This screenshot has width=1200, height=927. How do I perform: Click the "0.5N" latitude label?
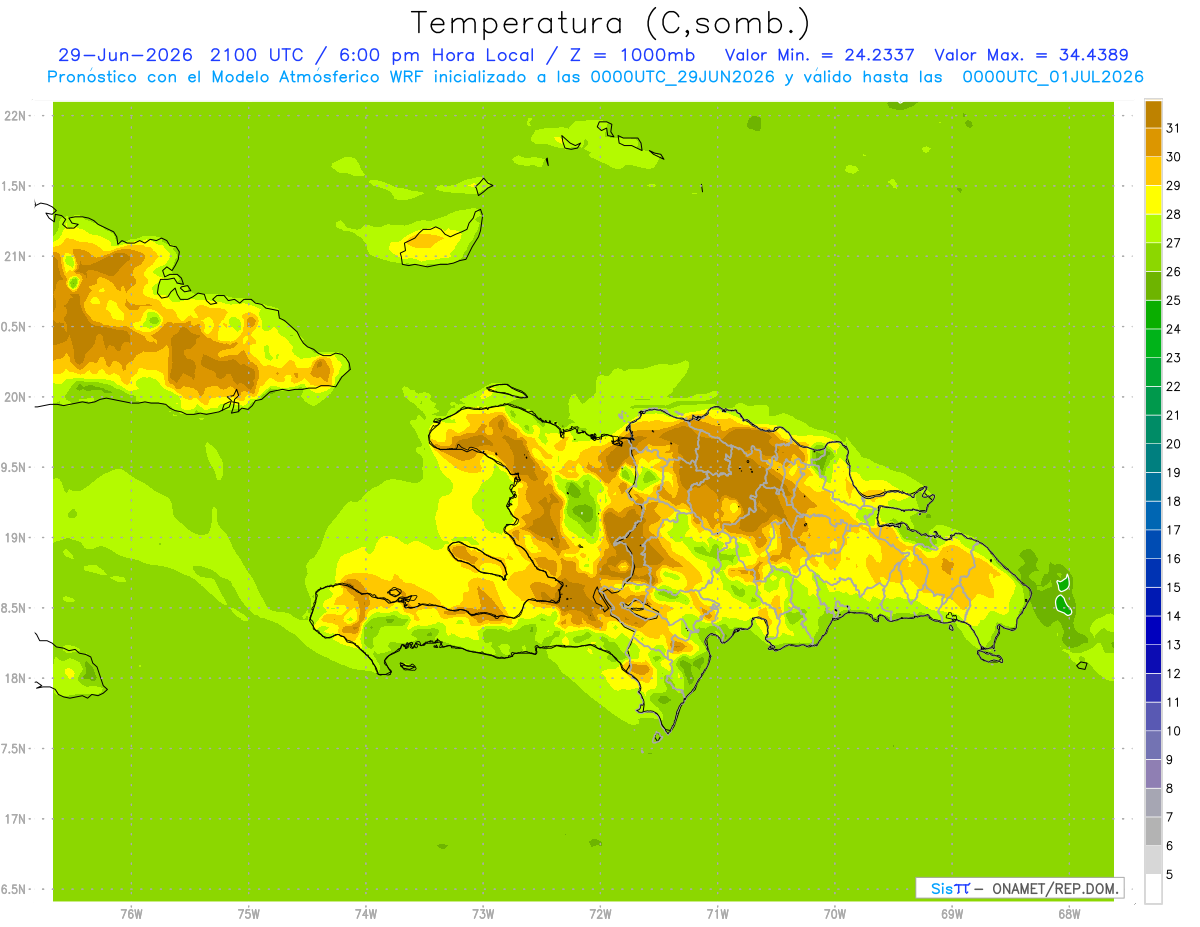[15, 327]
